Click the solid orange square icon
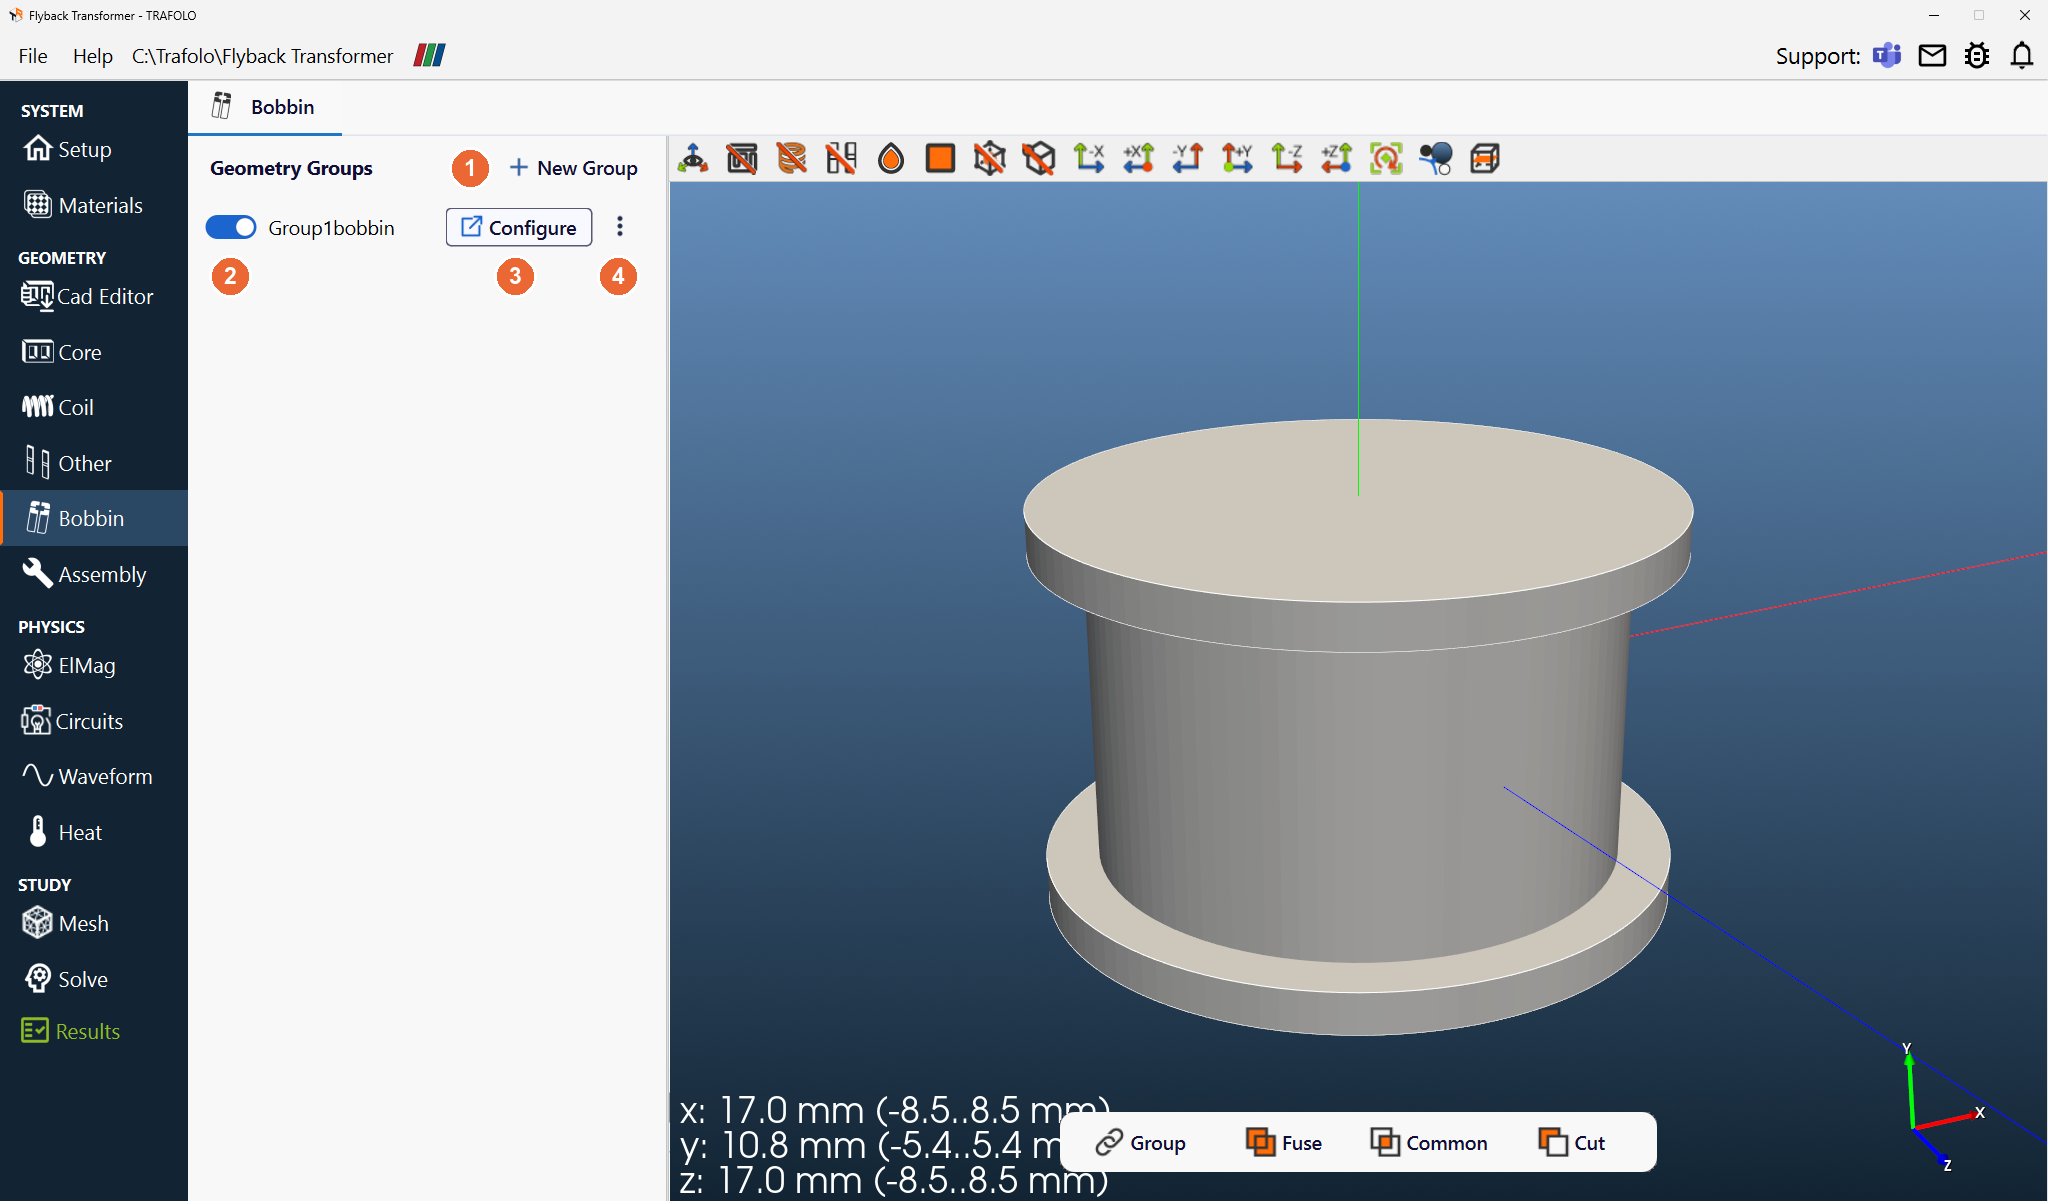 [x=940, y=158]
